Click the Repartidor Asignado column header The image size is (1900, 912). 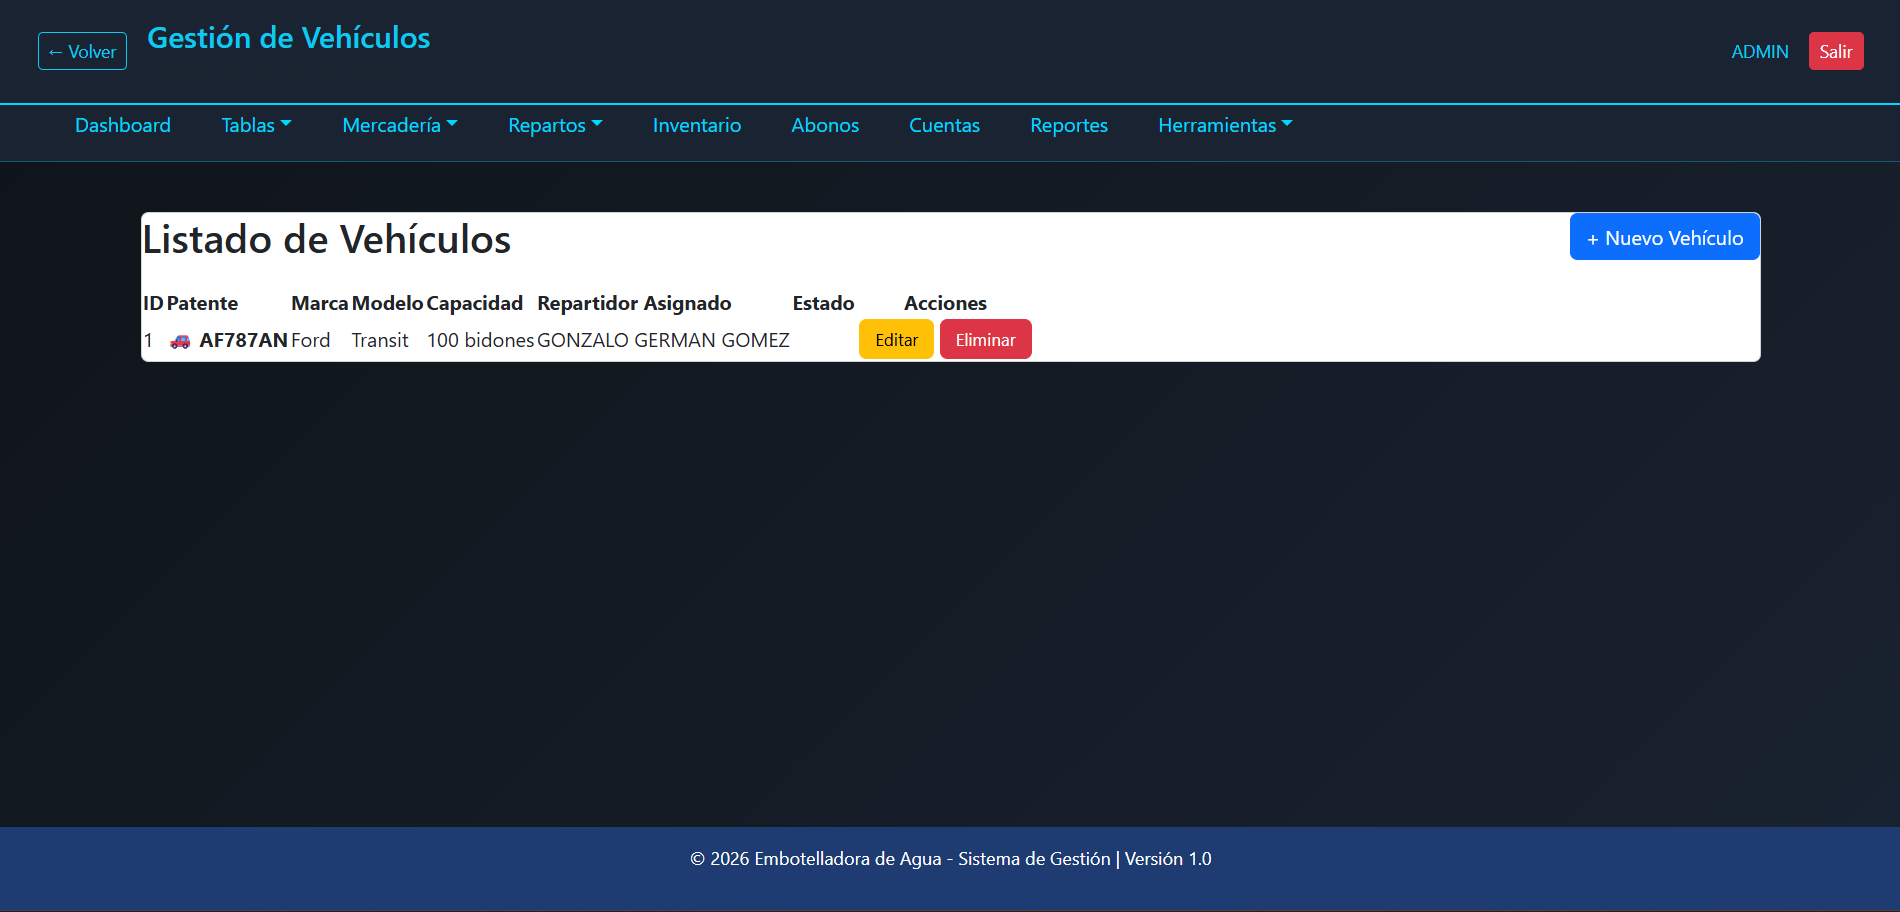pos(634,303)
